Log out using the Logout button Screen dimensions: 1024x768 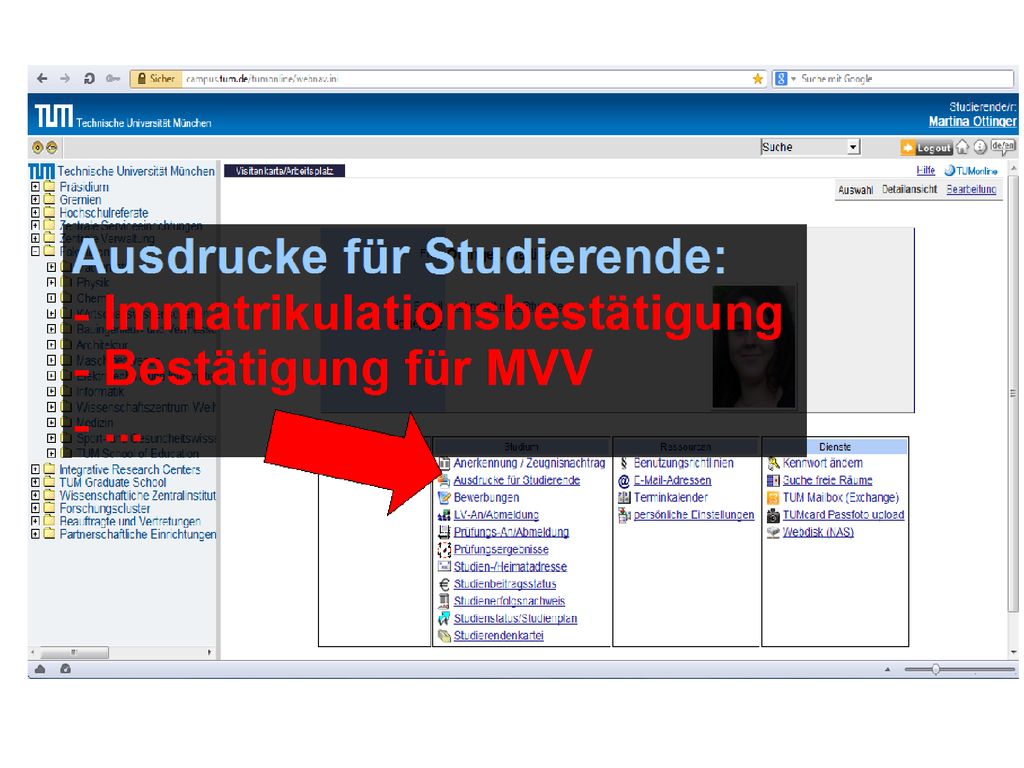click(925, 148)
